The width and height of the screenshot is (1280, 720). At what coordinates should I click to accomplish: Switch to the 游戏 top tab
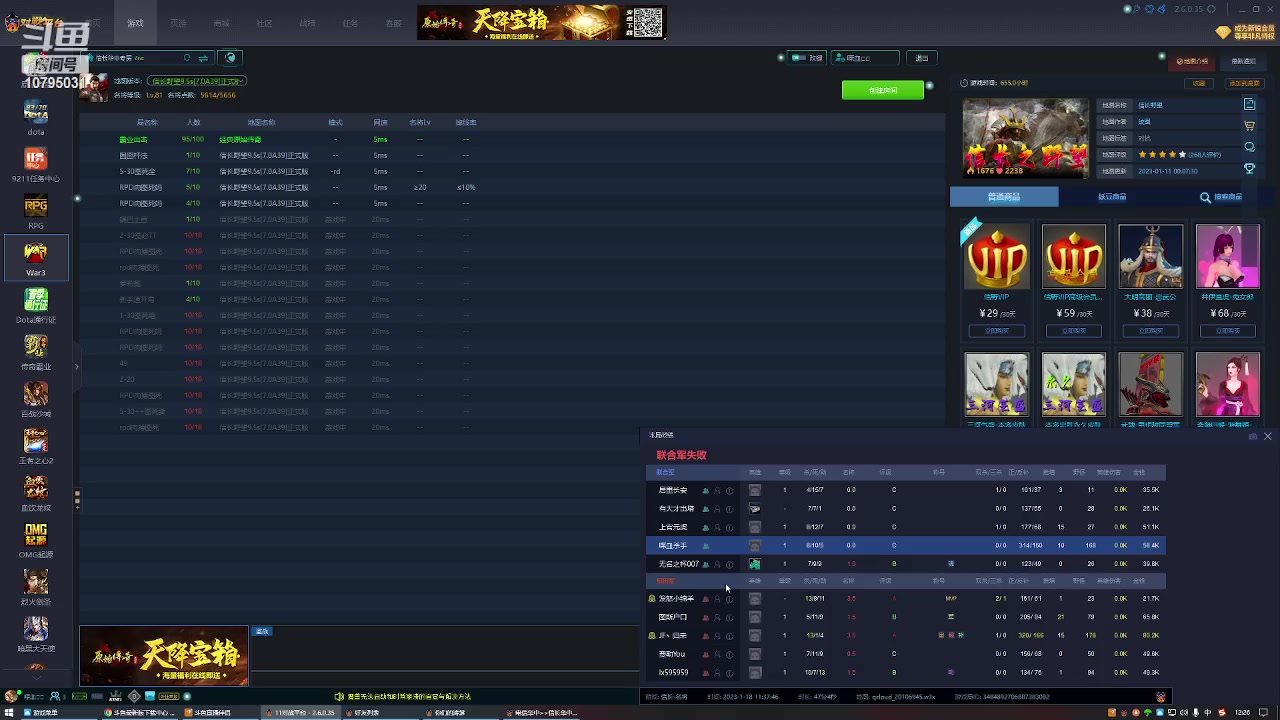(135, 23)
